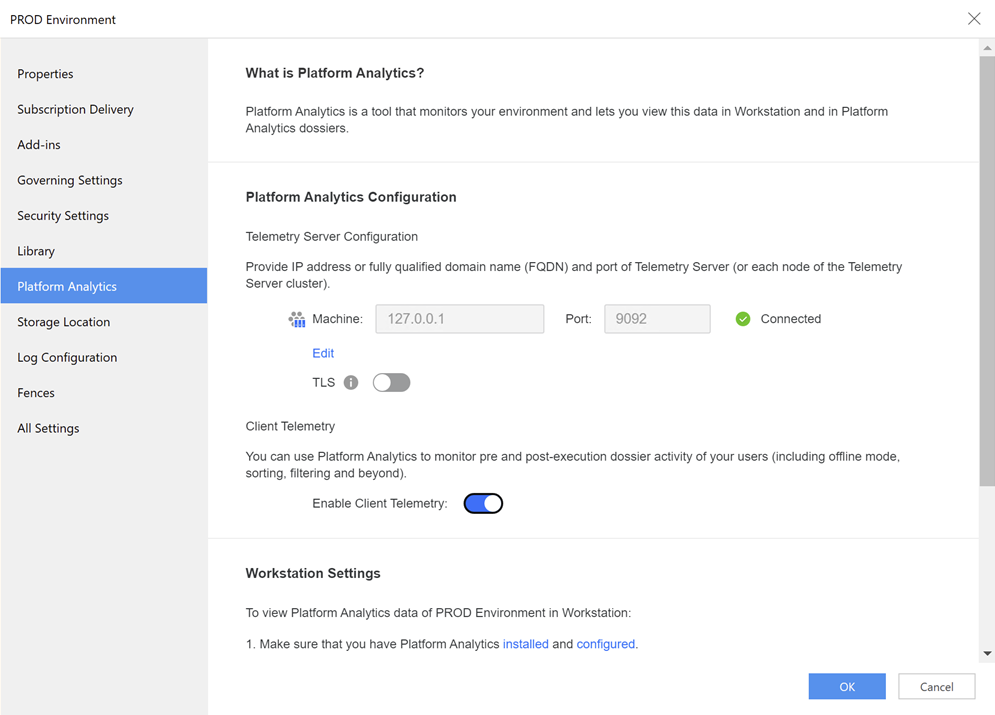
Task: Close the PROD Environment dialog
Action: pyautogui.click(x=974, y=19)
